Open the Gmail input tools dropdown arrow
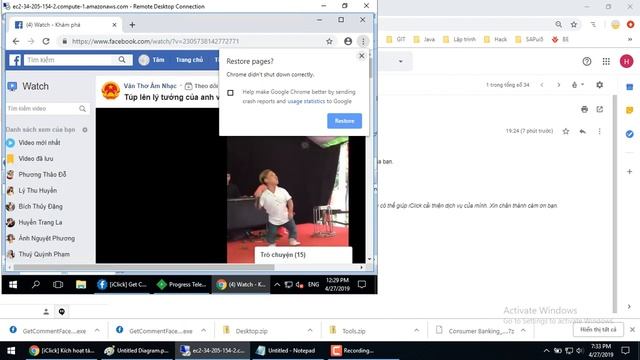This screenshot has height=360, width=640. pyautogui.click(x=582, y=84)
